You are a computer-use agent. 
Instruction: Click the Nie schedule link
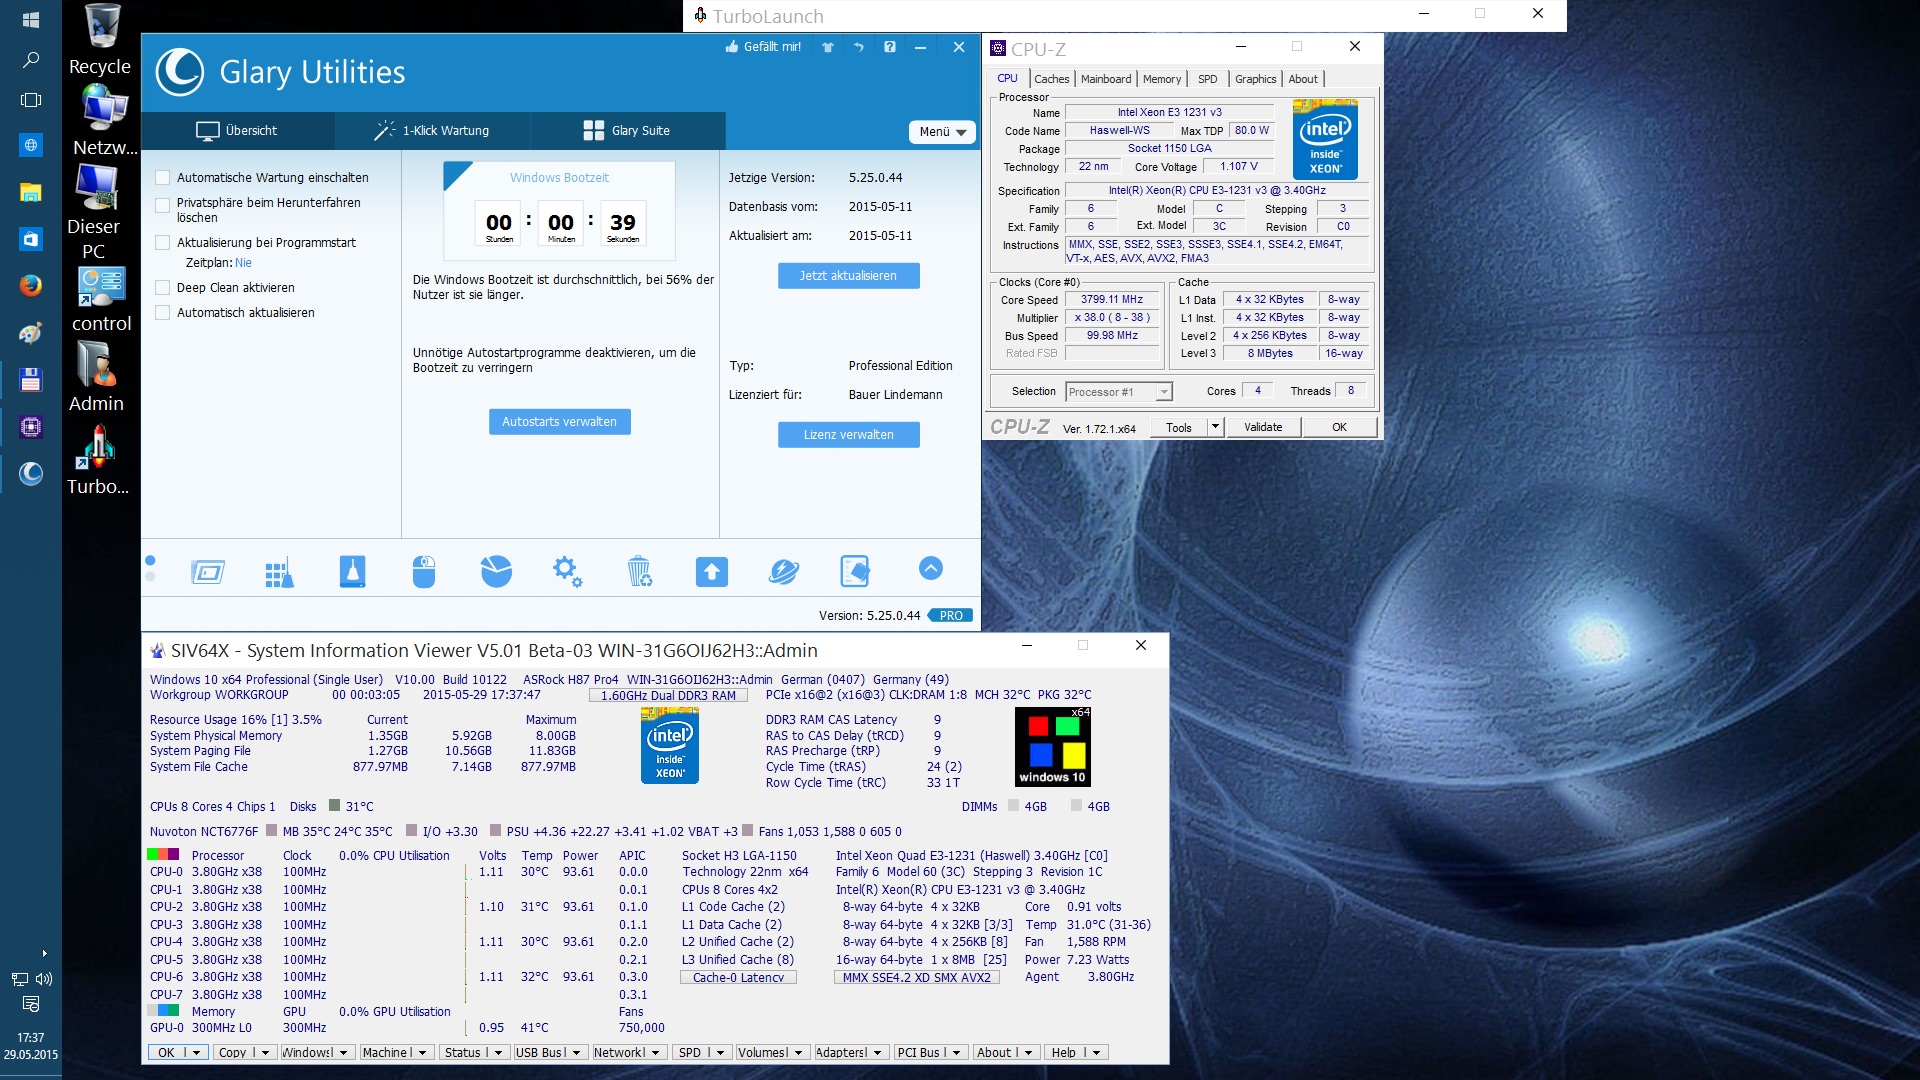tap(243, 263)
